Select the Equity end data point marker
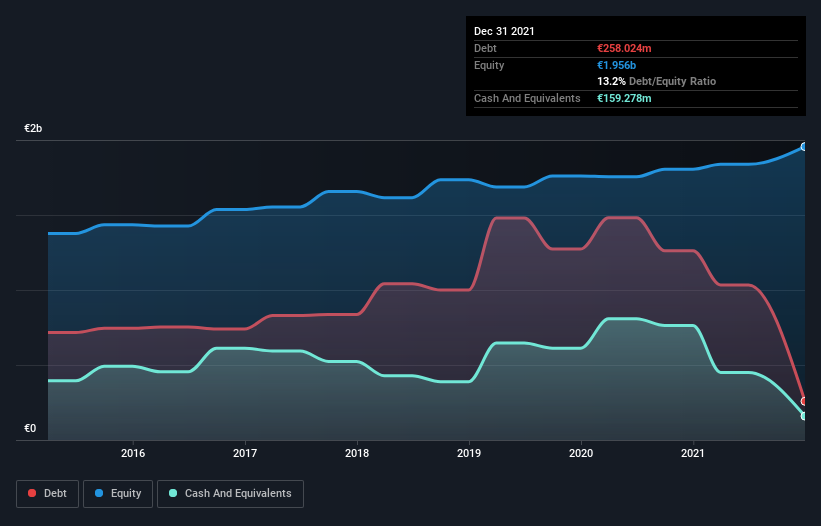The image size is (821, 526). [804, 147]
